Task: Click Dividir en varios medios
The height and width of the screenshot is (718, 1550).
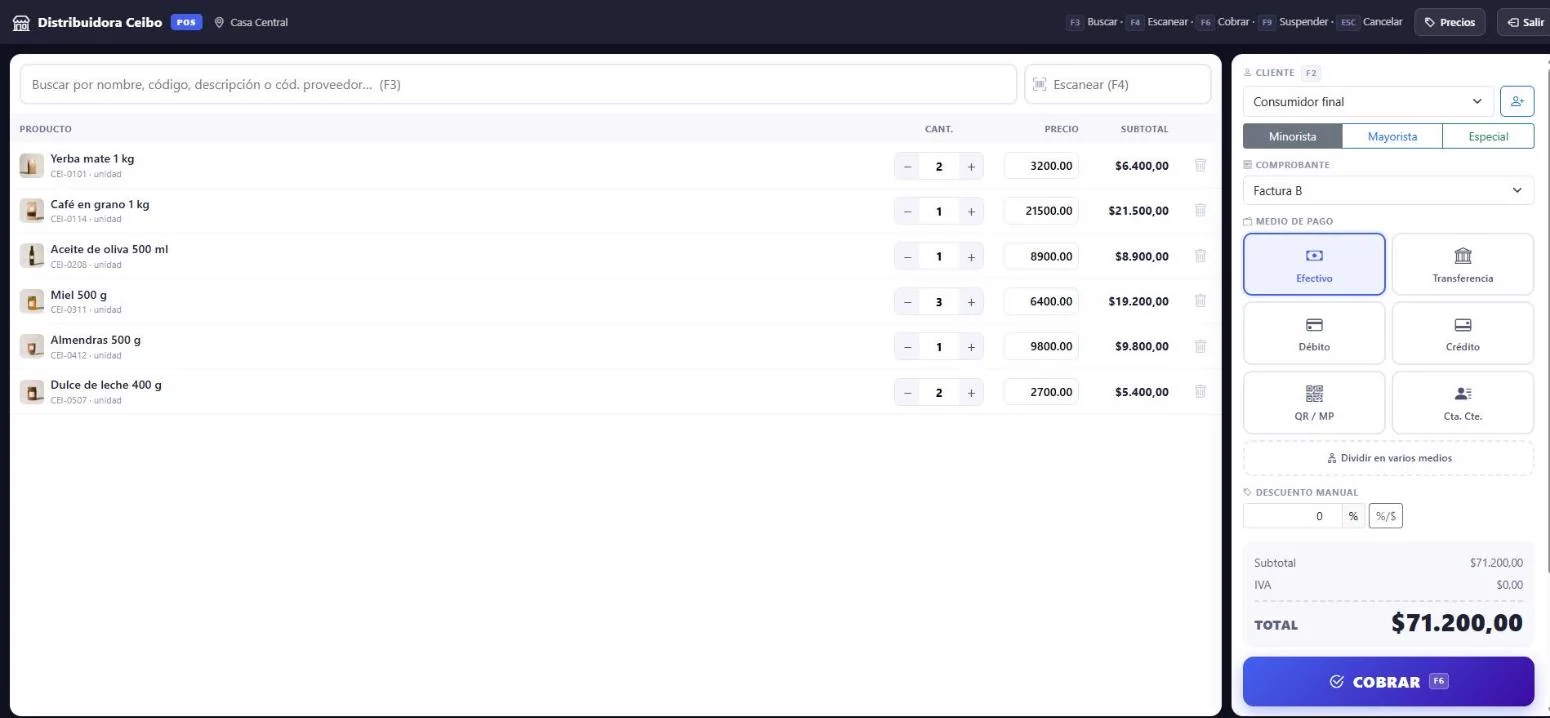Action: 1388,458
